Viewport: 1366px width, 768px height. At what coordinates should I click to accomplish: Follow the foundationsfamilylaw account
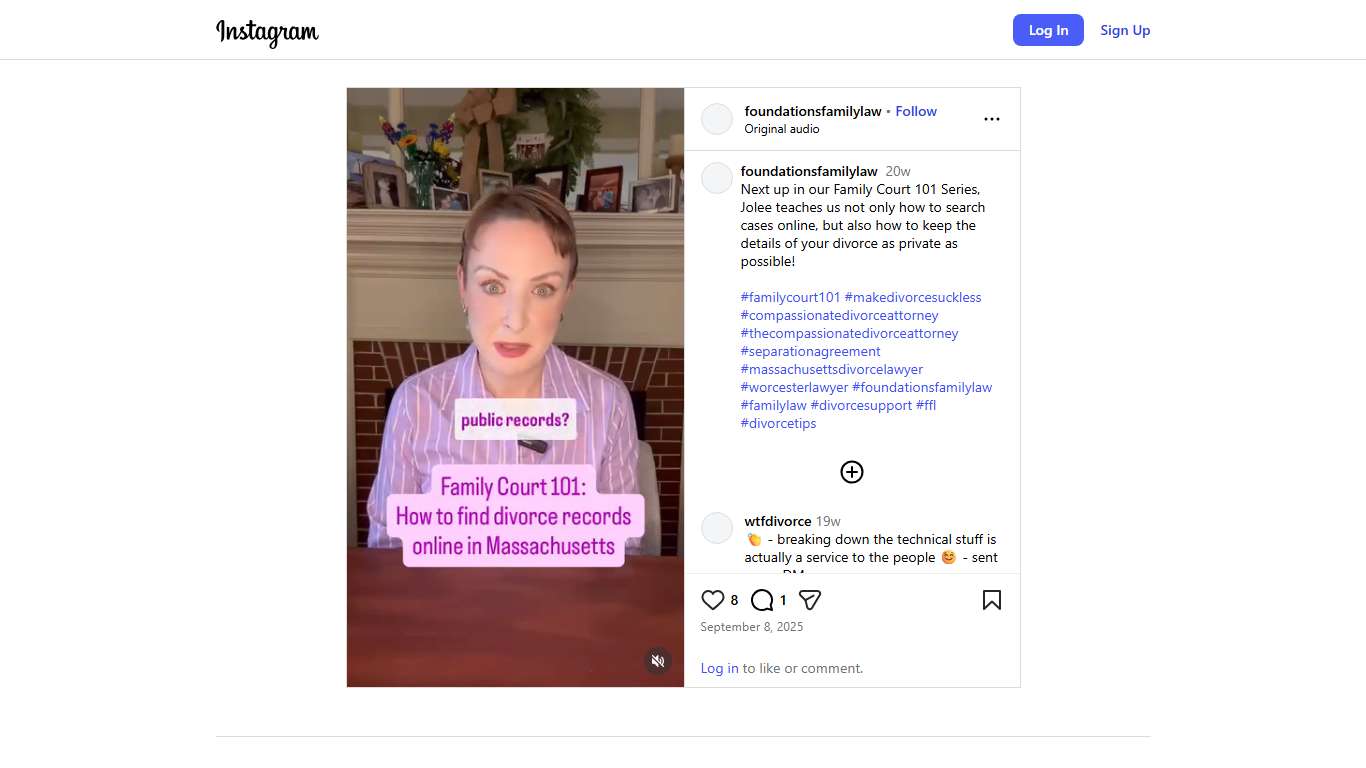tap(916, 111)
